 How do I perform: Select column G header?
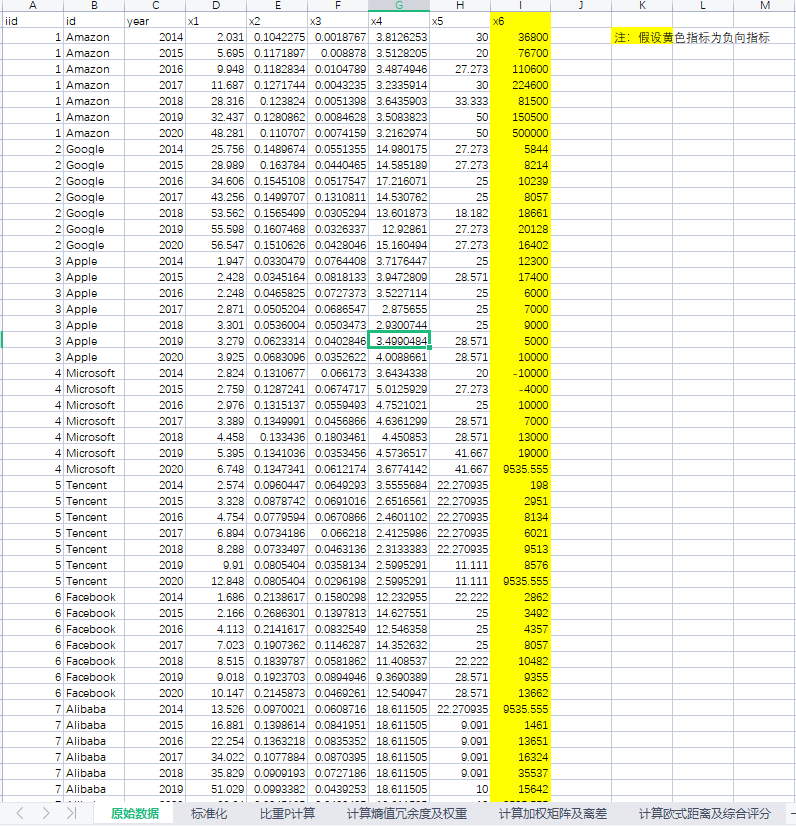tap(399, 5)
